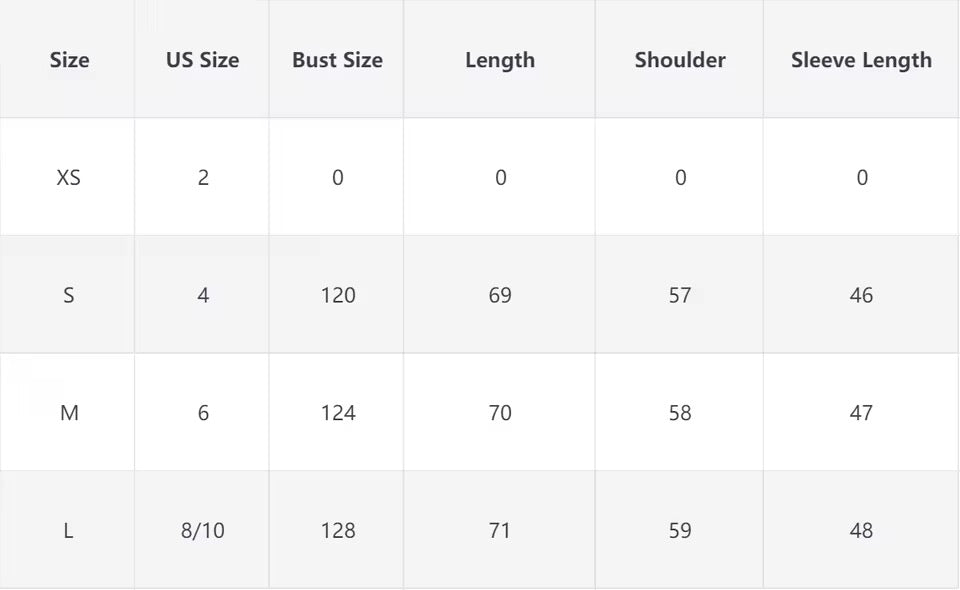This screenshot has width=960, height=590.
Task: Click the S size row label
Action: [69, 295]
